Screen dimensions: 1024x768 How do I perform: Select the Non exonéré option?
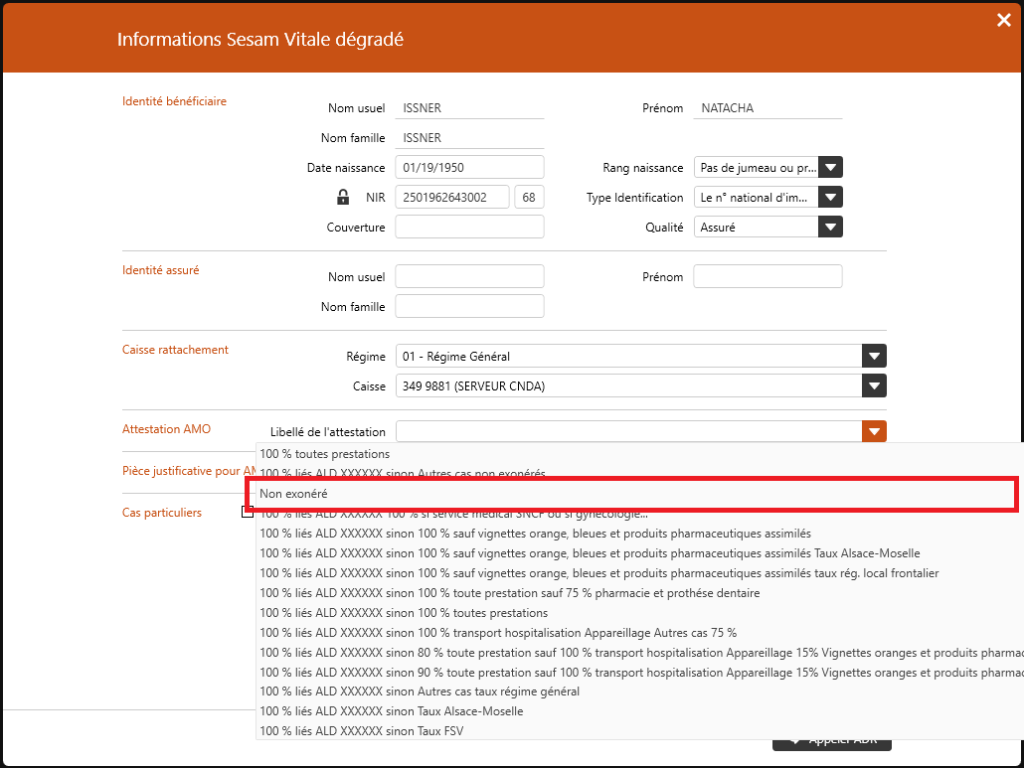500,493
